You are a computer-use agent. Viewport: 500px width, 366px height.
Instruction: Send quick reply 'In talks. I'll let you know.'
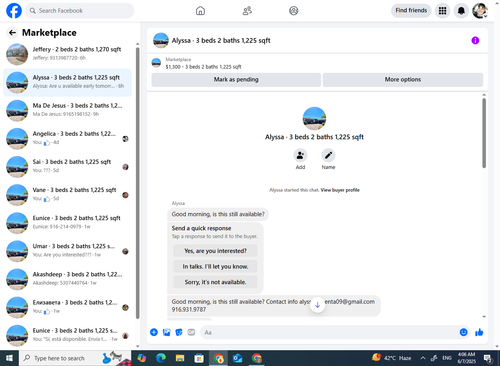point(215,266)
